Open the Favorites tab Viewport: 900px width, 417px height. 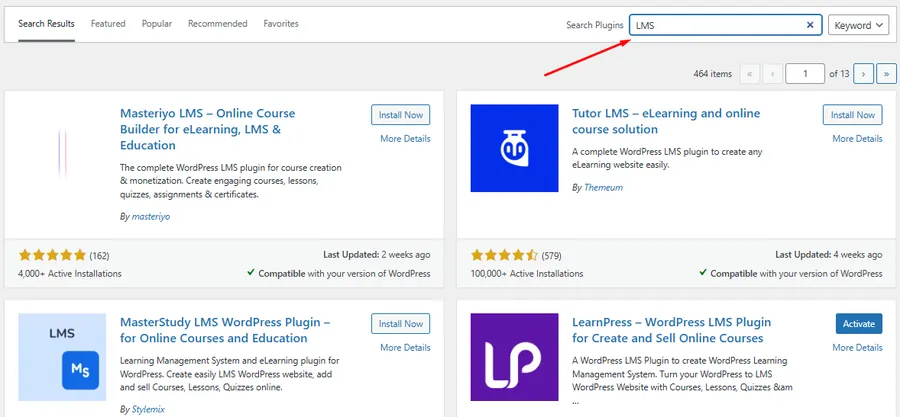click(281, 23)
